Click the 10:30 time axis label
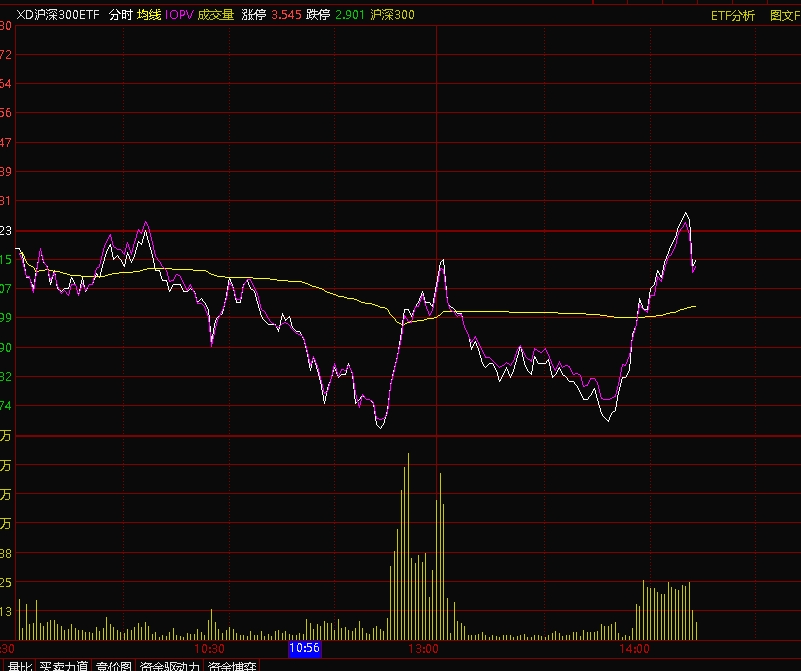 (x=209, y=649)
